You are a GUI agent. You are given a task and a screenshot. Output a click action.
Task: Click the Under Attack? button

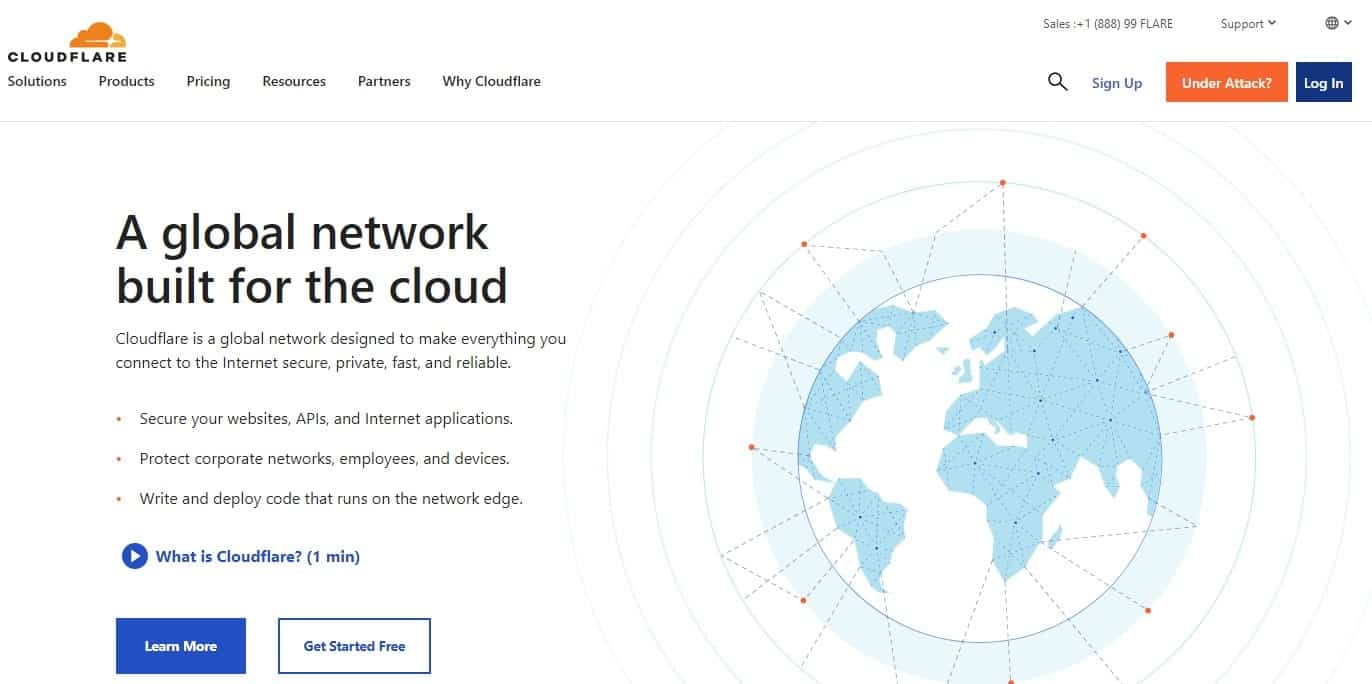[1227, 83]
